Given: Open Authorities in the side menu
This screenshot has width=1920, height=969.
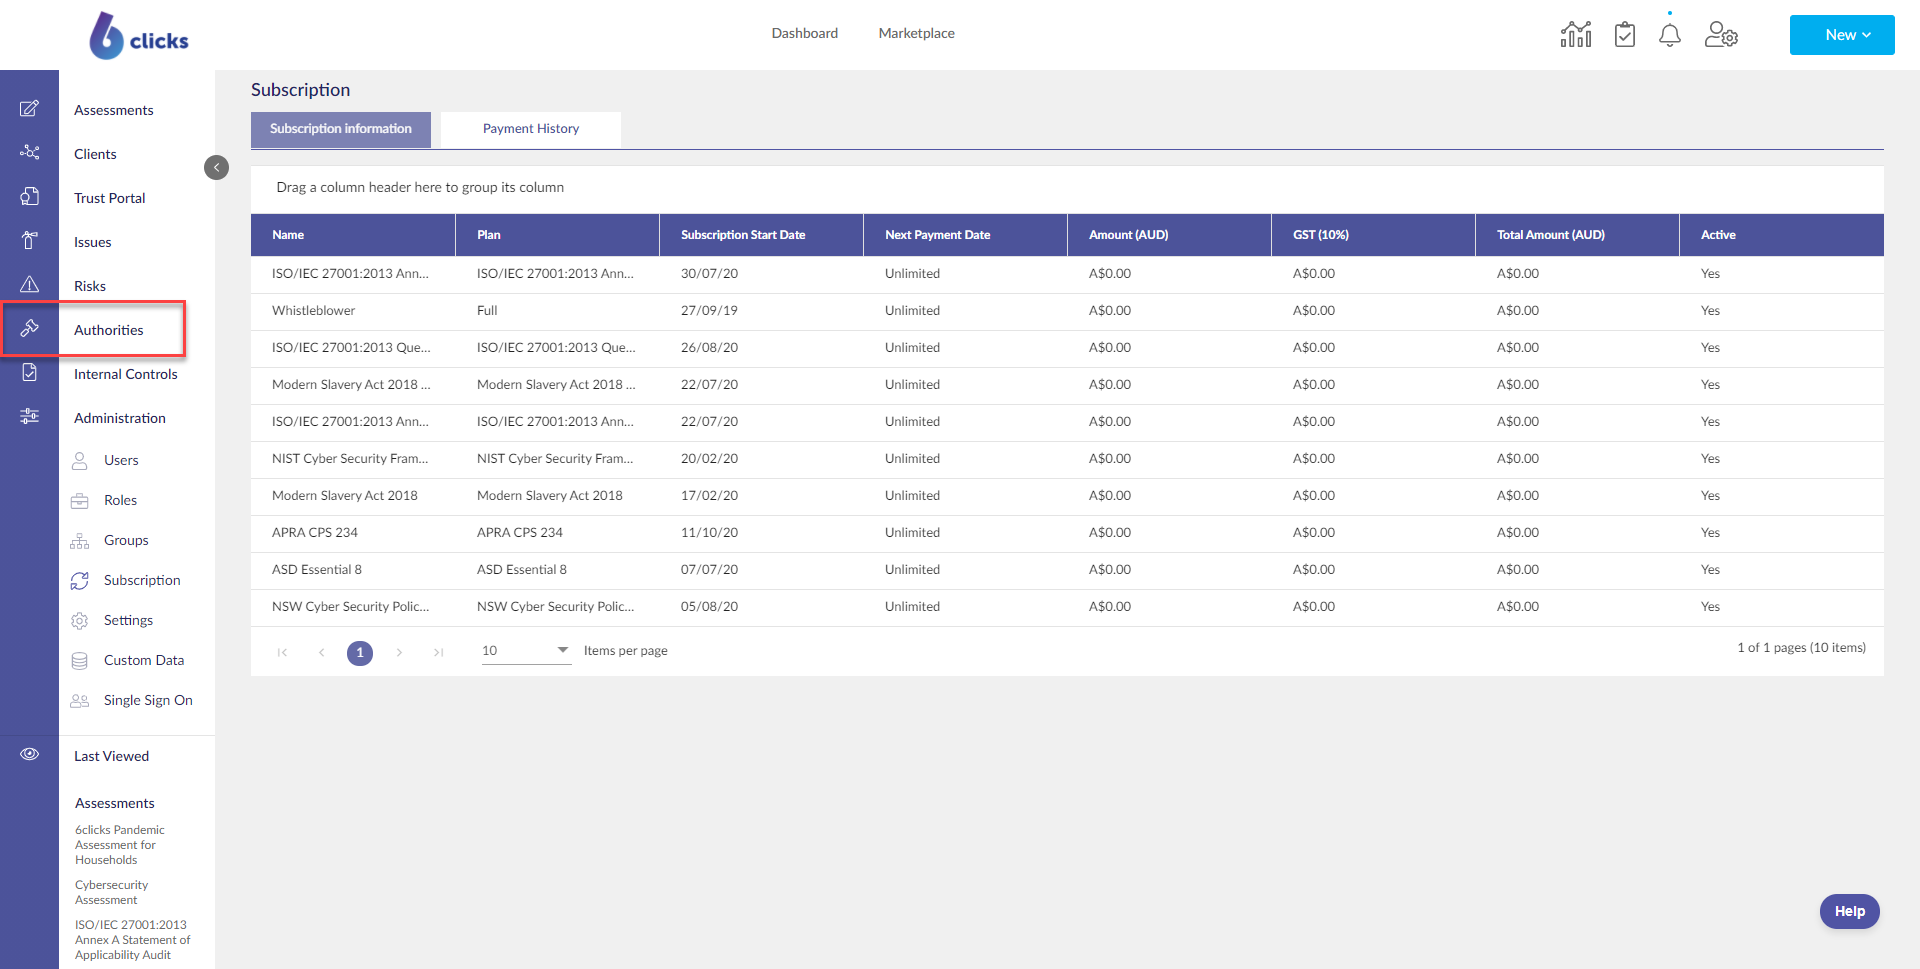Looking at the screenshot, I should click(x=109, y=330).
